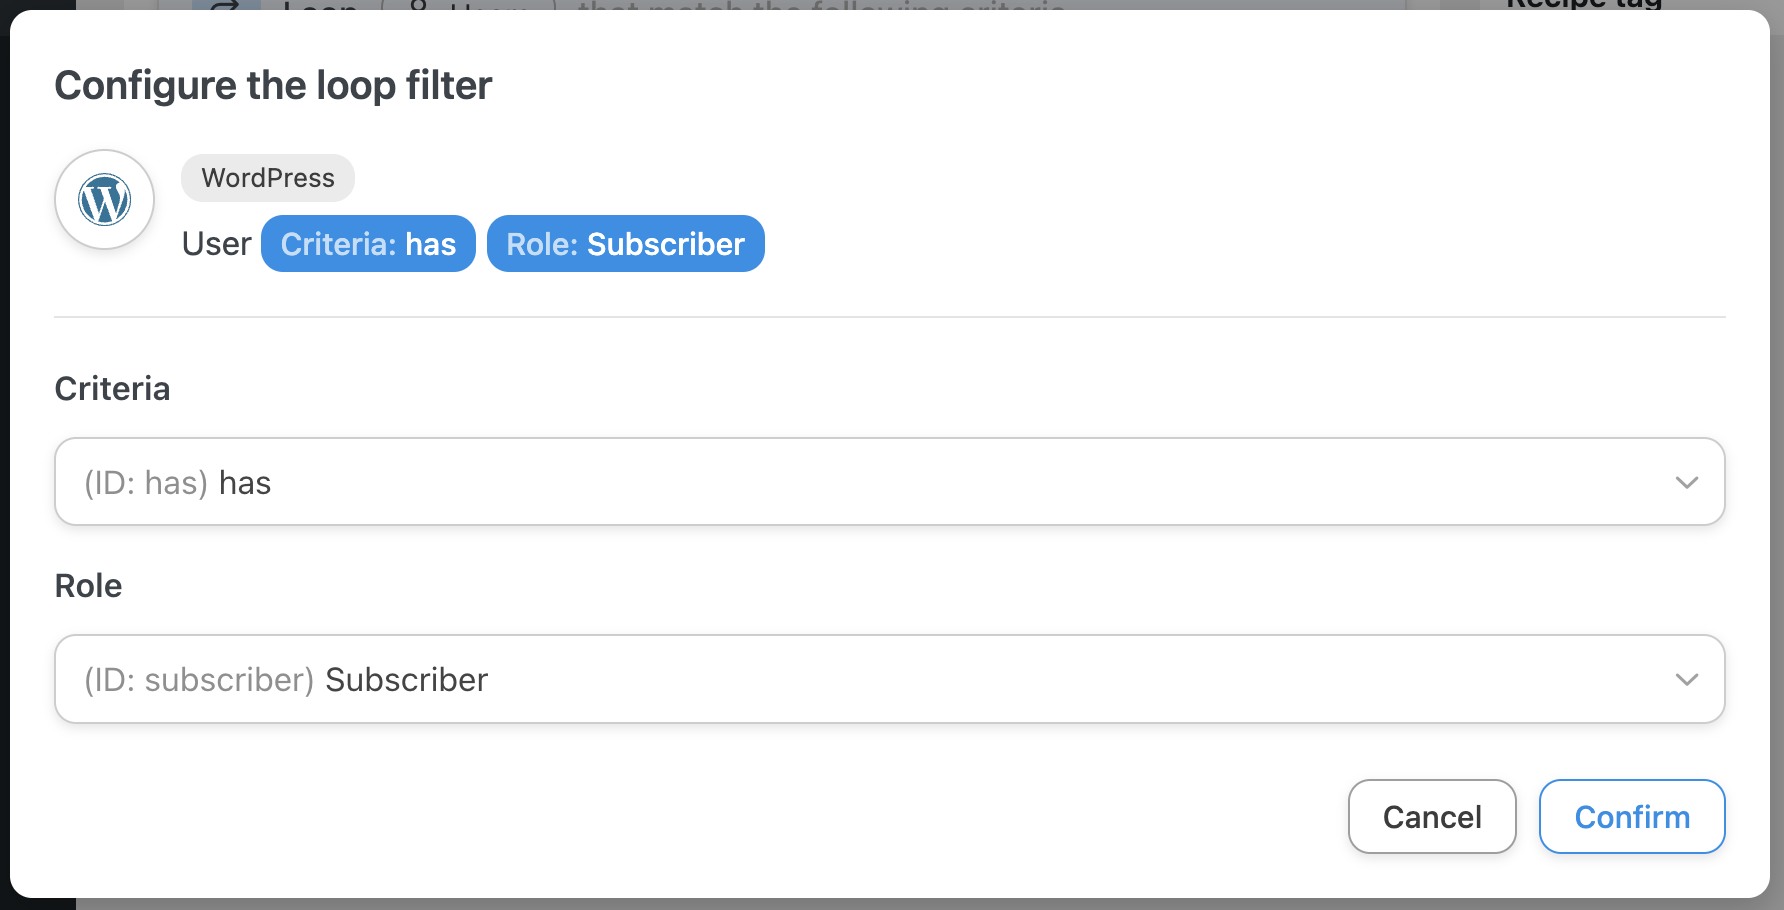Click the "(ID: has)" text in Criteria
This screenshot has width=1784, height=910.
pyautogui.click(x=146, y=483)
